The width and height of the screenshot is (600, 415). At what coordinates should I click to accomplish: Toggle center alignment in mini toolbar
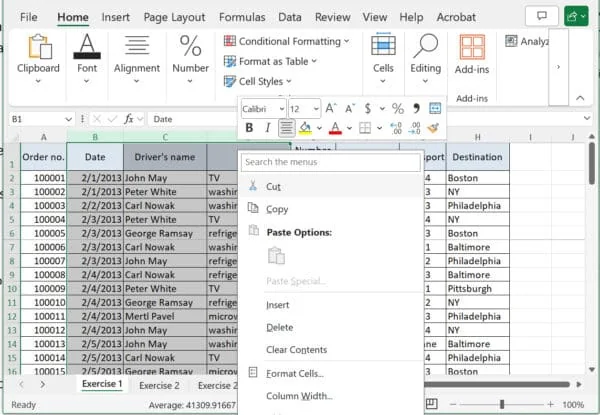click(x=286, y=128)
